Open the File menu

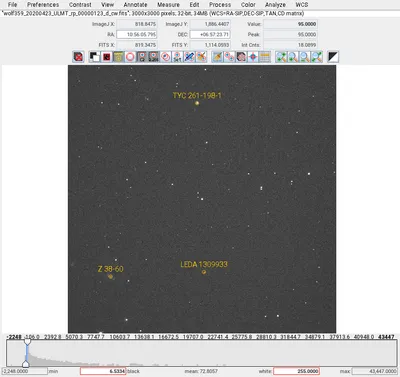[x=12, y=5]
